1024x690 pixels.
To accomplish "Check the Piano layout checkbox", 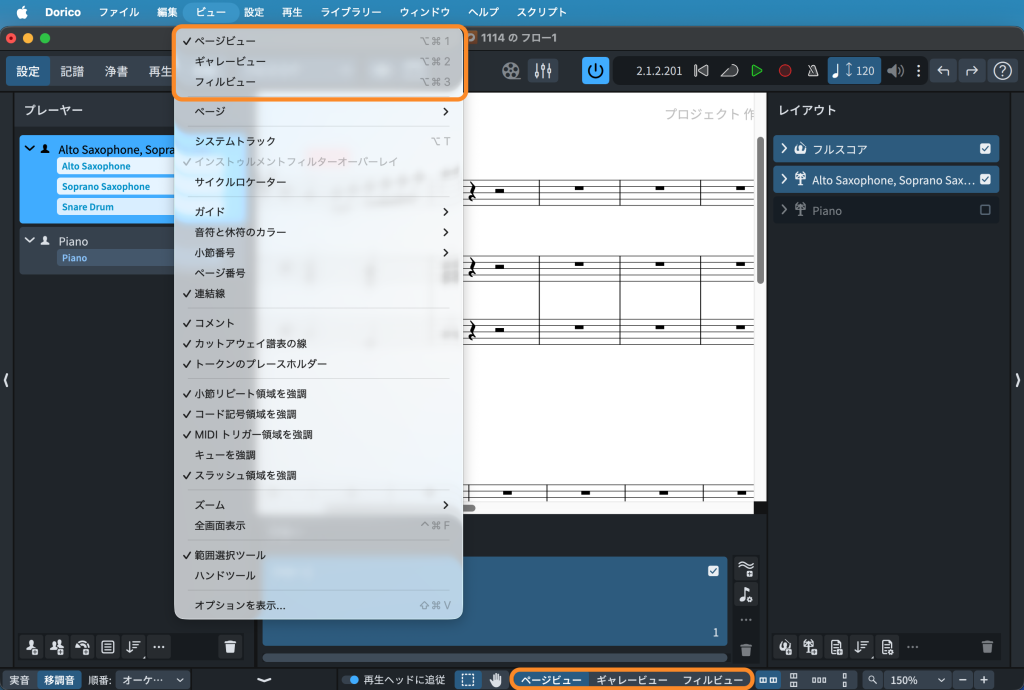I will [985, 210].
